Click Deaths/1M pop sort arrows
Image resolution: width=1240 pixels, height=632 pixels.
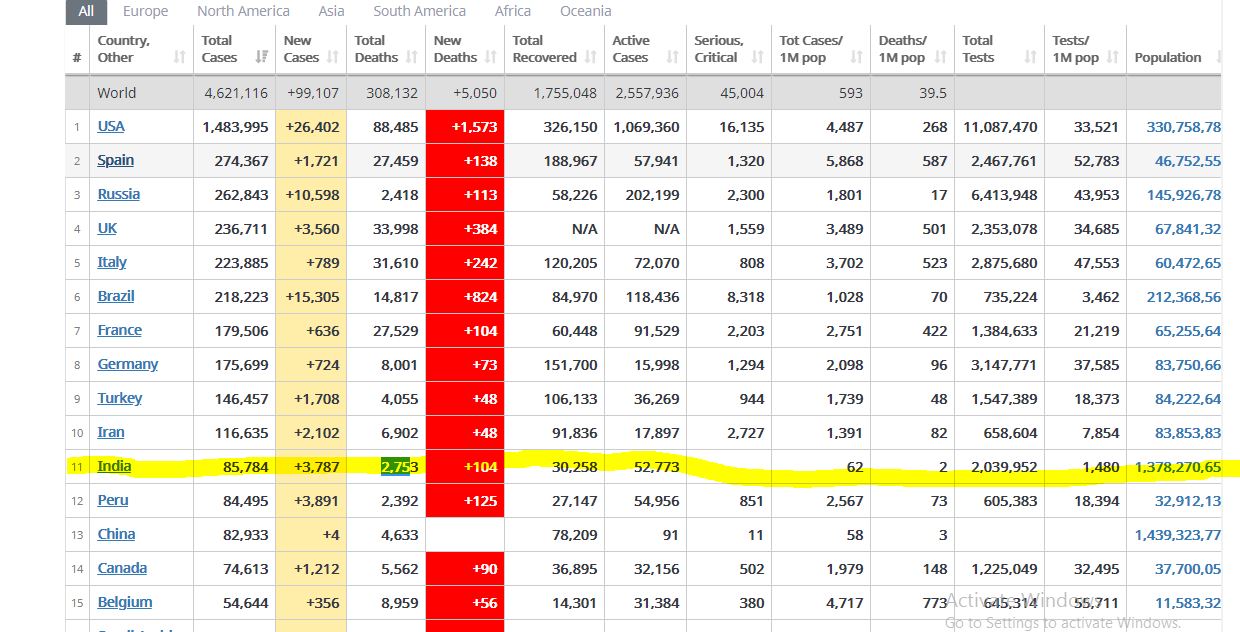click(x=940, y=58)
